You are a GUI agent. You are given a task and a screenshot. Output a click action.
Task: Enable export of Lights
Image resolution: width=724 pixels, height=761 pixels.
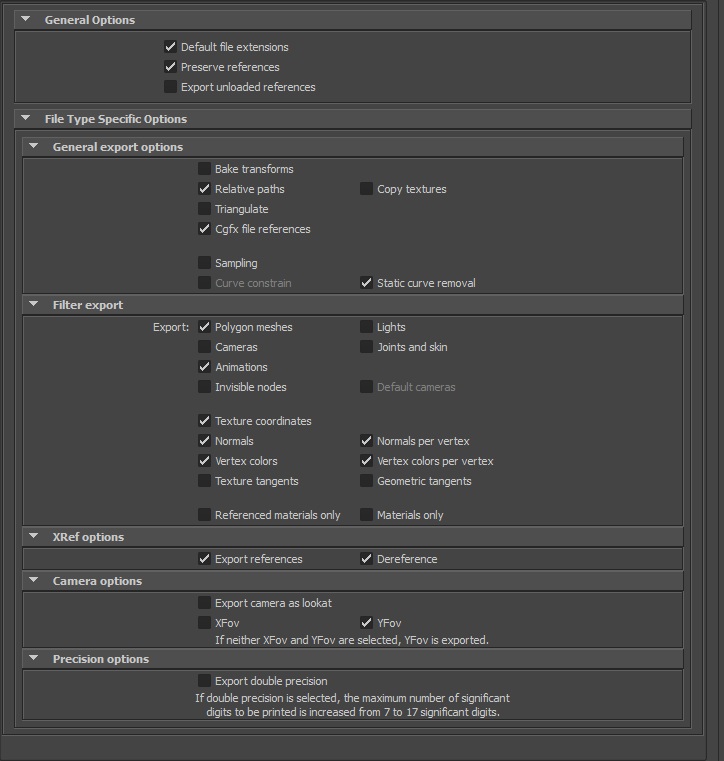point(367,327)
